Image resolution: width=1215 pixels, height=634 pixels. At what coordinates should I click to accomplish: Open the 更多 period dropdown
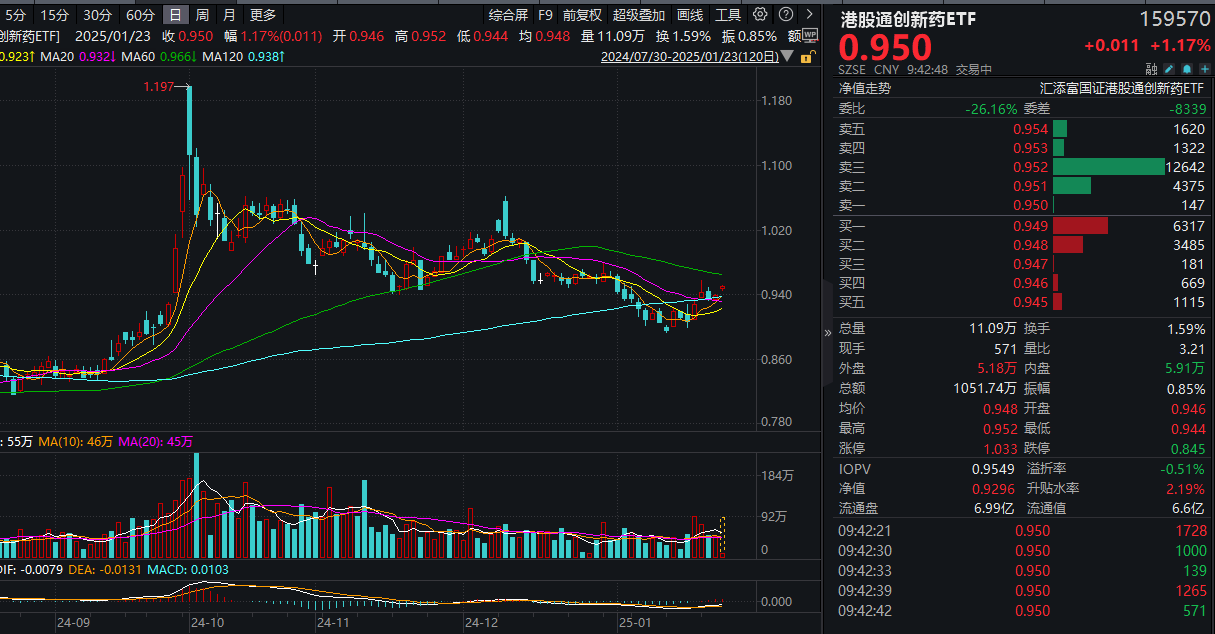262,15
